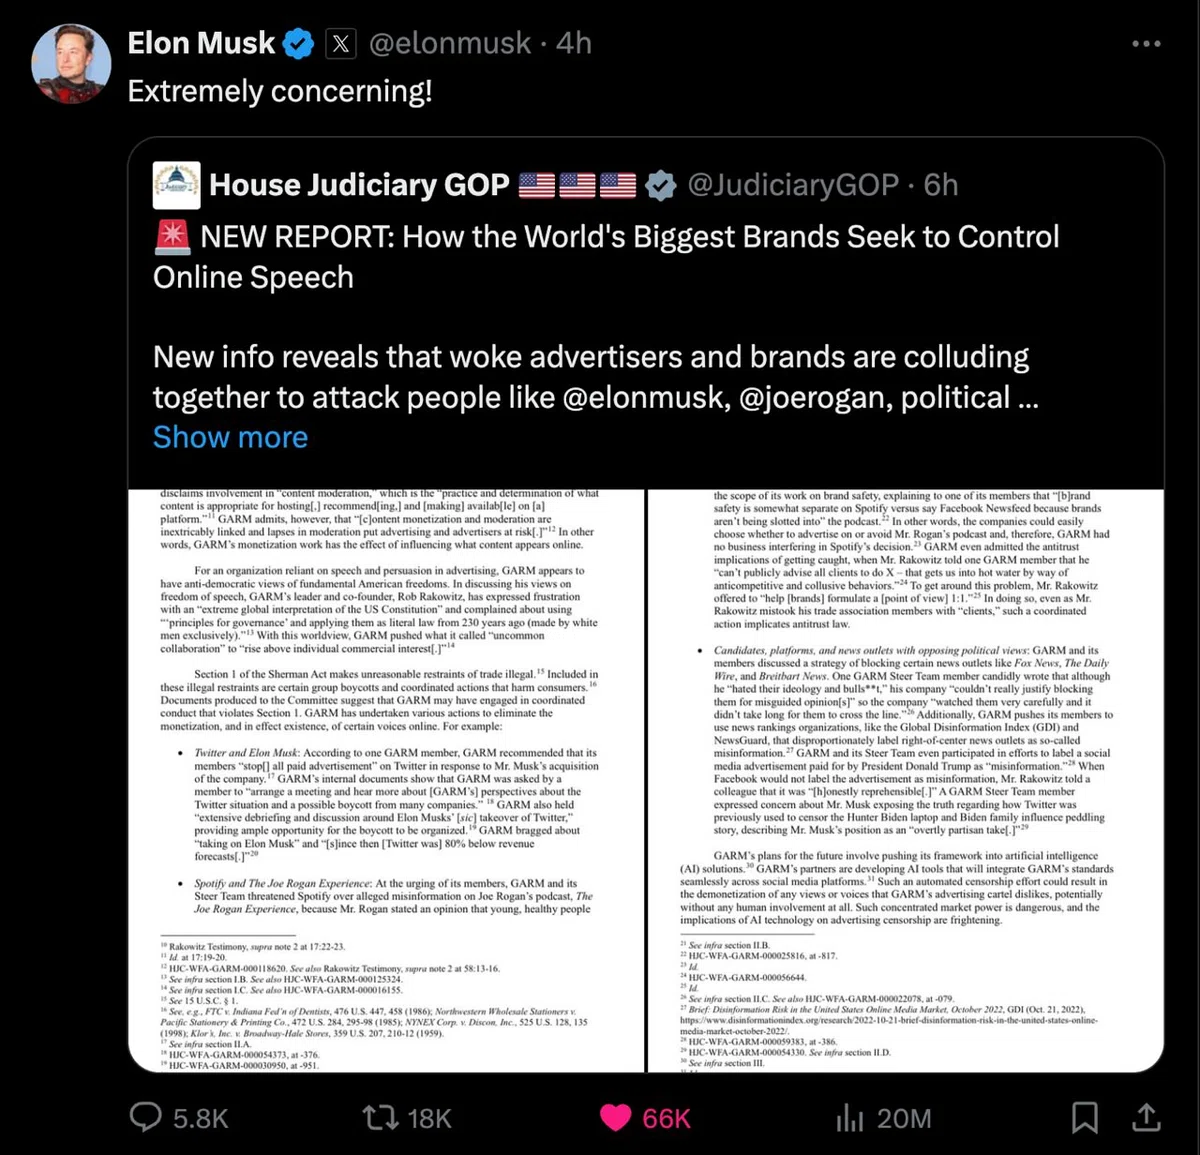The height and width of the screenshot is (1155, 1200).
Task: Expand quoted tweet with Show more
Action: 230,437
